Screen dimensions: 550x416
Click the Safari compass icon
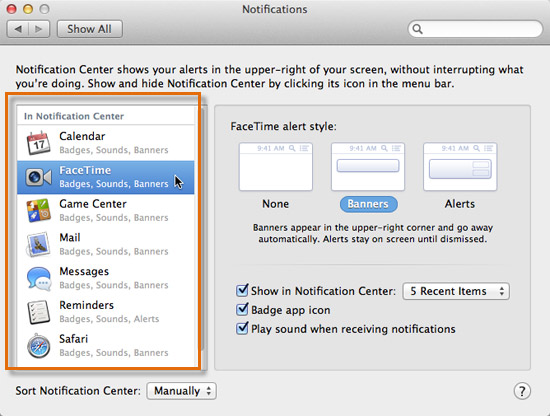pos(39,346)
